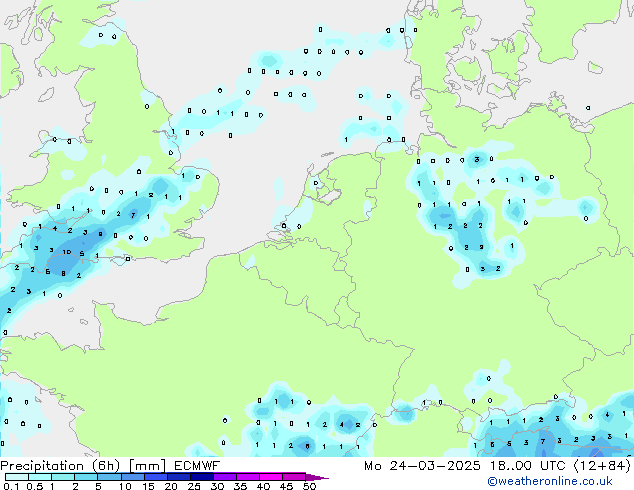Click the 35–40 mm violet legend swatch
The width and height of the screenshot is (634, 490).
[247, 477]
